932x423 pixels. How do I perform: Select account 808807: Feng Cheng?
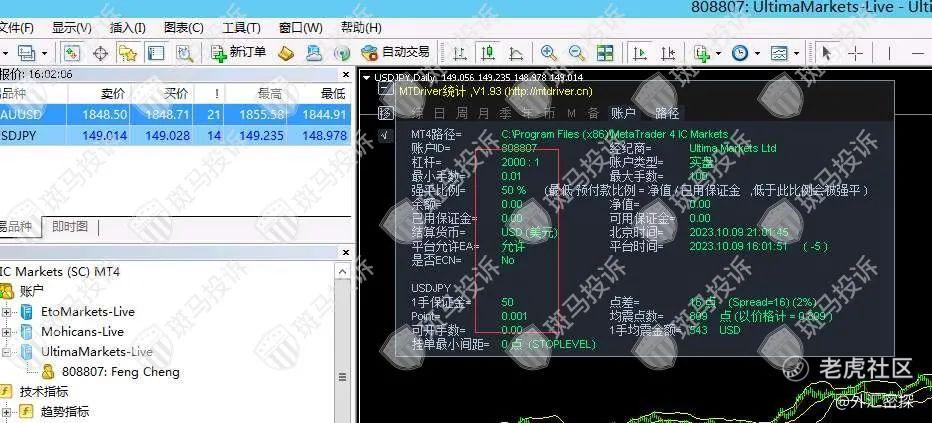click(121, 373)
